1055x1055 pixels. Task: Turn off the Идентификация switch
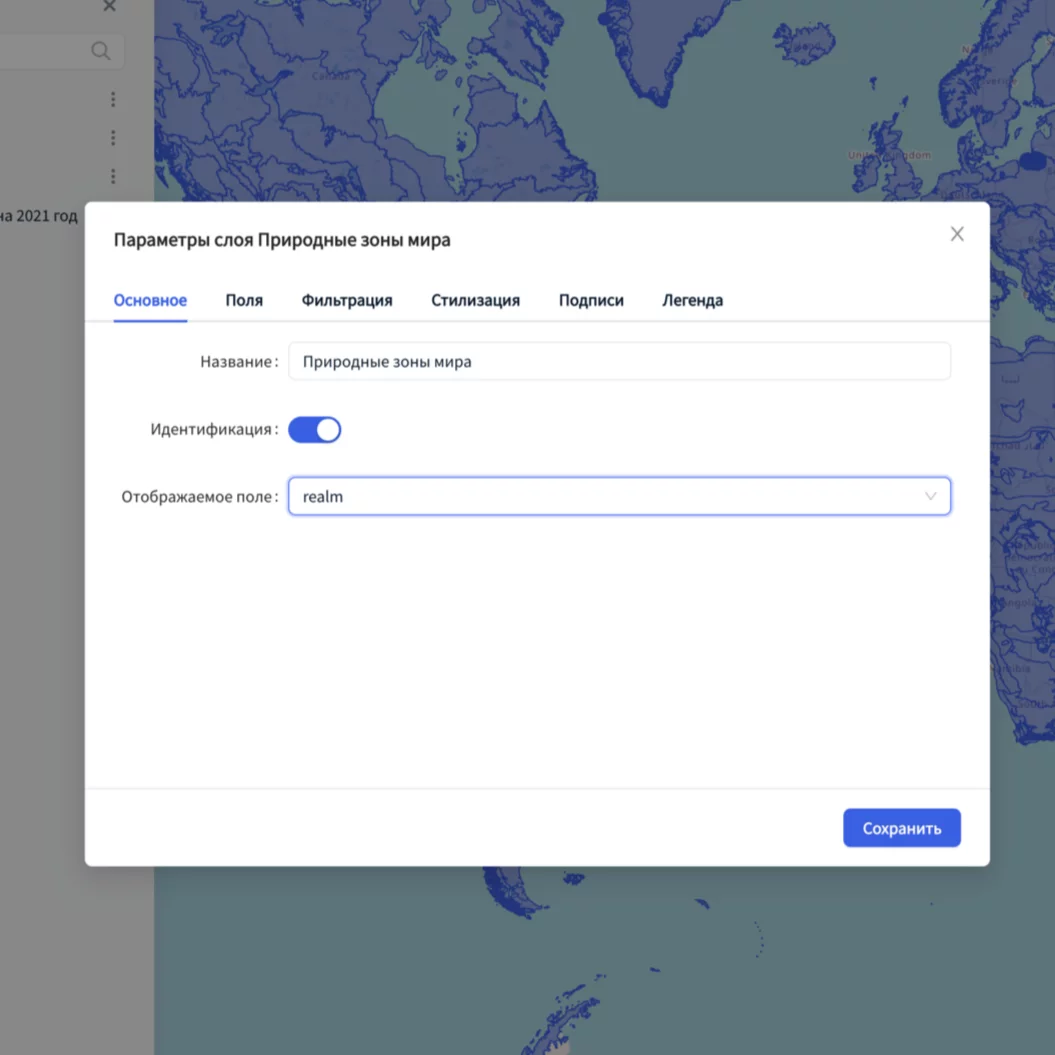(314, 430)
